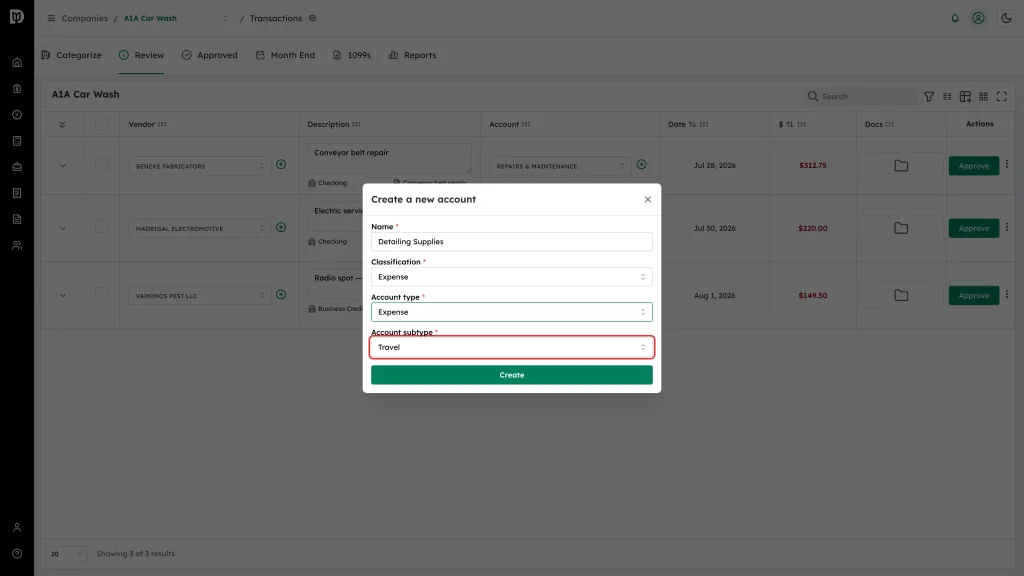
Task: Open the Repairs & Maintenance account dropdown
Action: (560, 167)
